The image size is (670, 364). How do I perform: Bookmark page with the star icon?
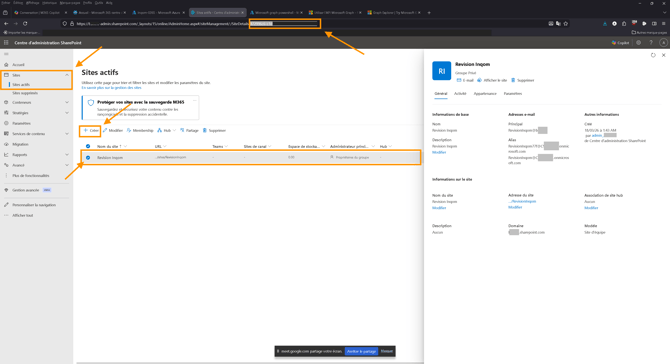click(x=566, y=23)
